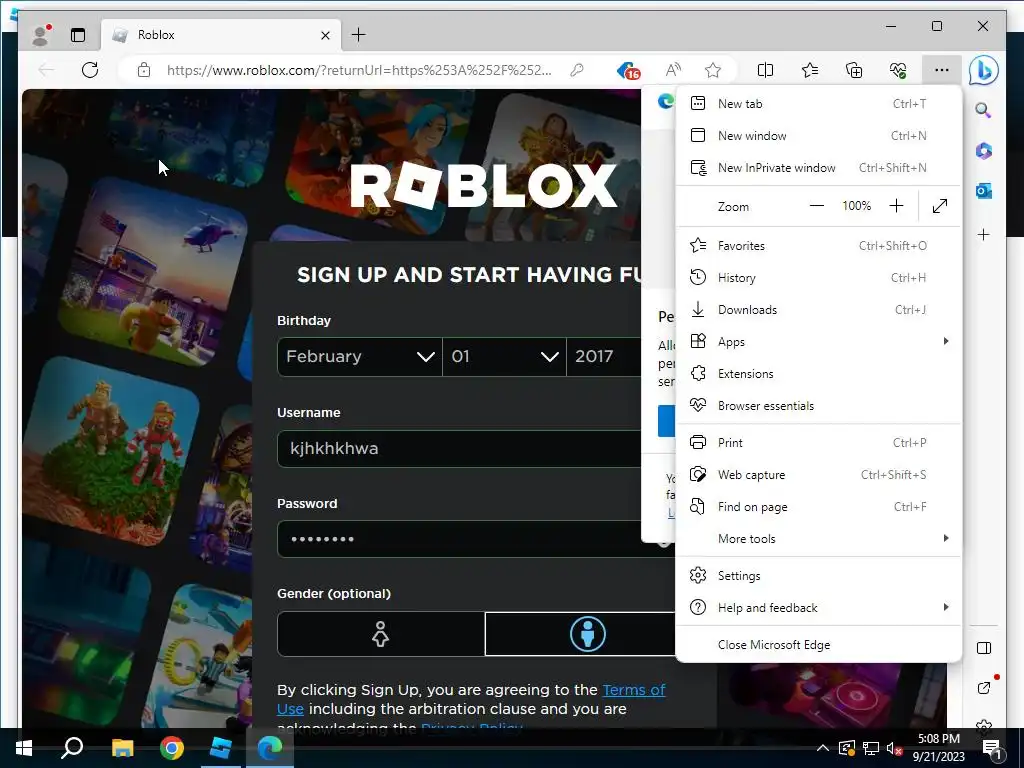Open the Windows Start menu

pos(24,748)
